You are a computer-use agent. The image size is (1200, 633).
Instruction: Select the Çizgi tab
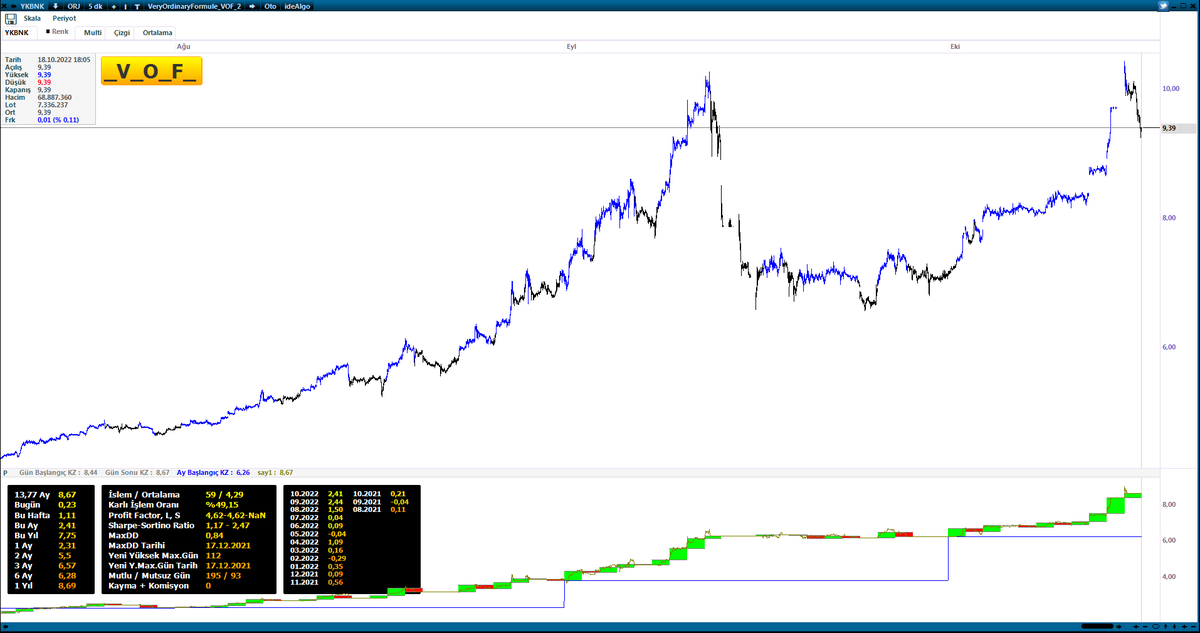click(x=120, y=33)
